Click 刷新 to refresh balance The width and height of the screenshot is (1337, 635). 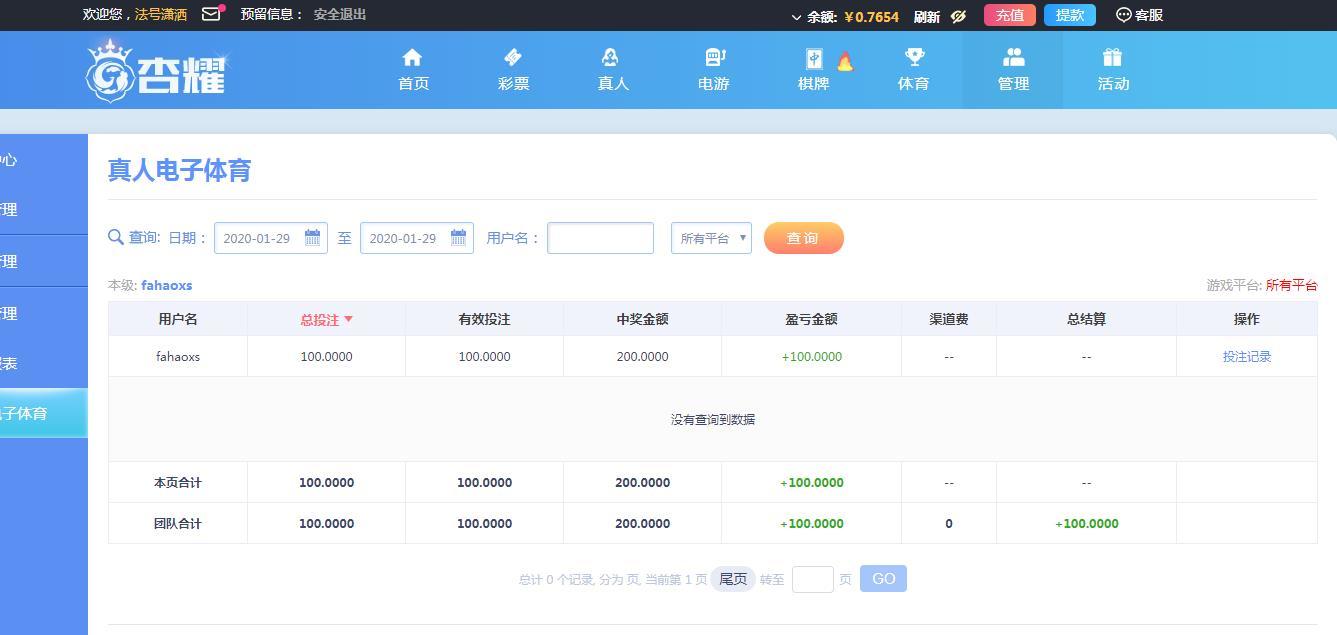point(926,16)
